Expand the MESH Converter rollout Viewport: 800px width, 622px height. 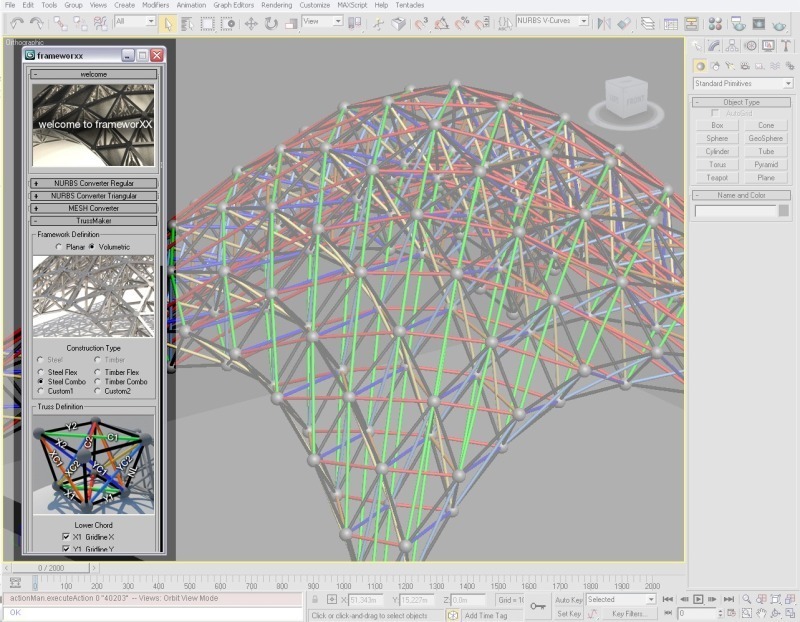tap(93, 208)
